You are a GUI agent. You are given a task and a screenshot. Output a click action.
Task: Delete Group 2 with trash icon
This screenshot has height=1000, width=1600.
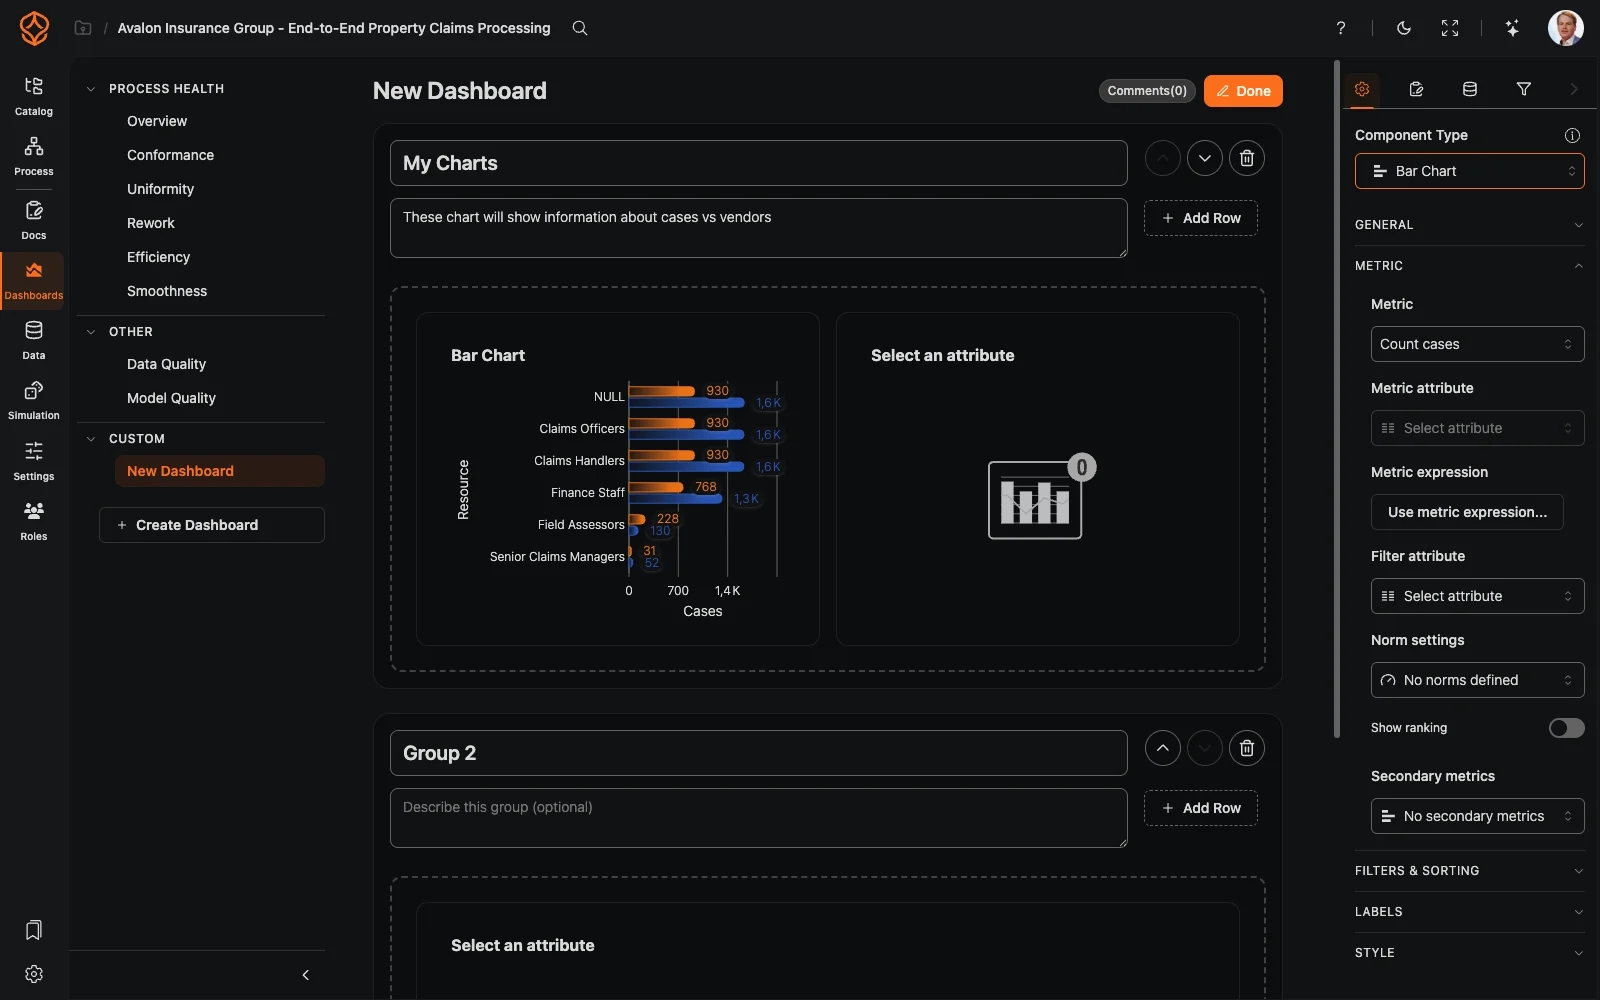coord(1247,748)
